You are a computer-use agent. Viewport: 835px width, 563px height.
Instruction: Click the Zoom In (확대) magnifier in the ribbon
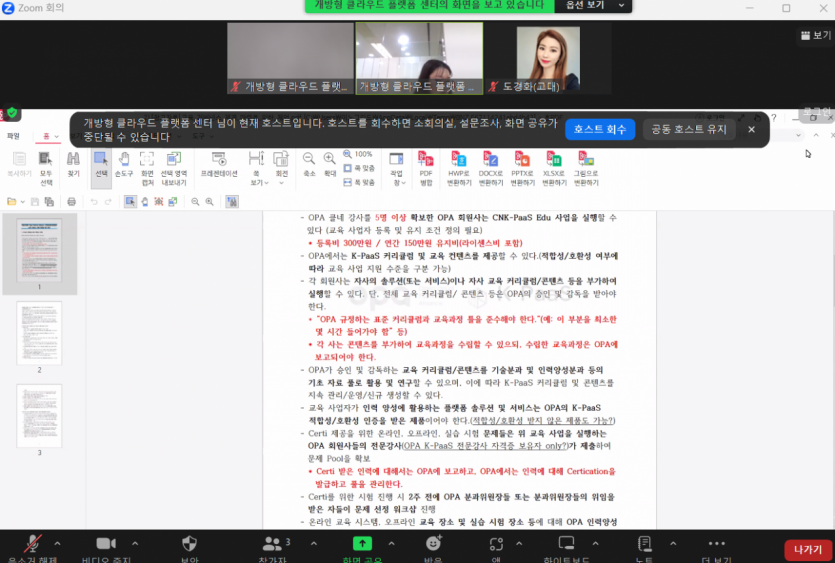[330, 164]
